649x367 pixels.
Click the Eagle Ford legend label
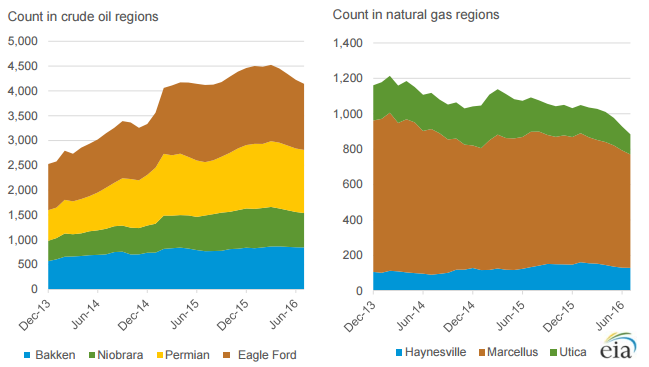[267, 355]
